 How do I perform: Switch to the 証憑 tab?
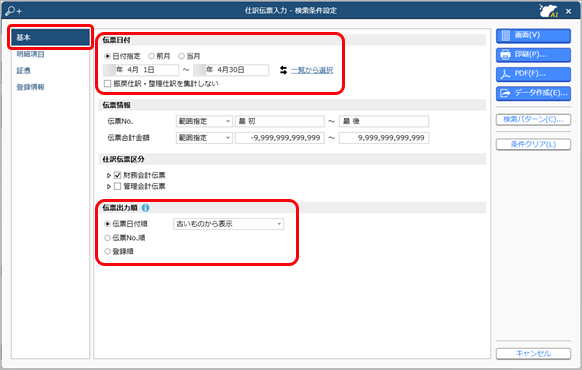(x=23, y=71)
